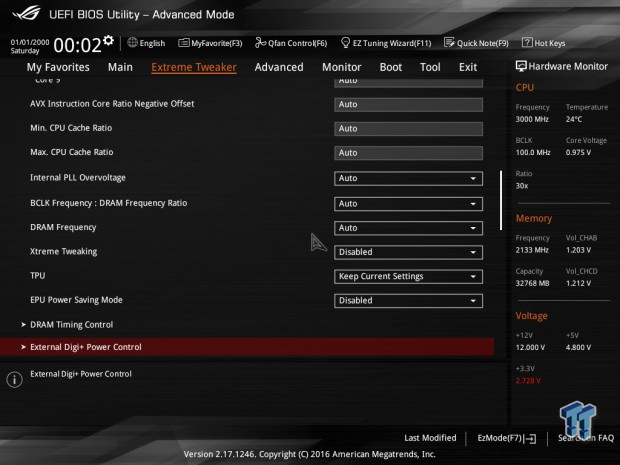Click the ROG logo

26,13
